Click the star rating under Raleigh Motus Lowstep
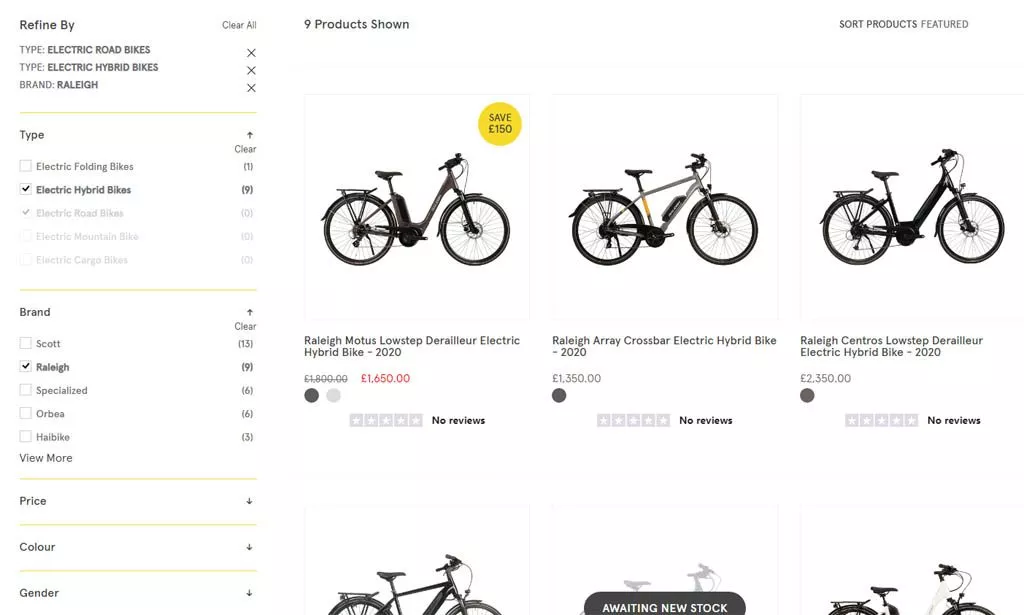 (385, 420)
